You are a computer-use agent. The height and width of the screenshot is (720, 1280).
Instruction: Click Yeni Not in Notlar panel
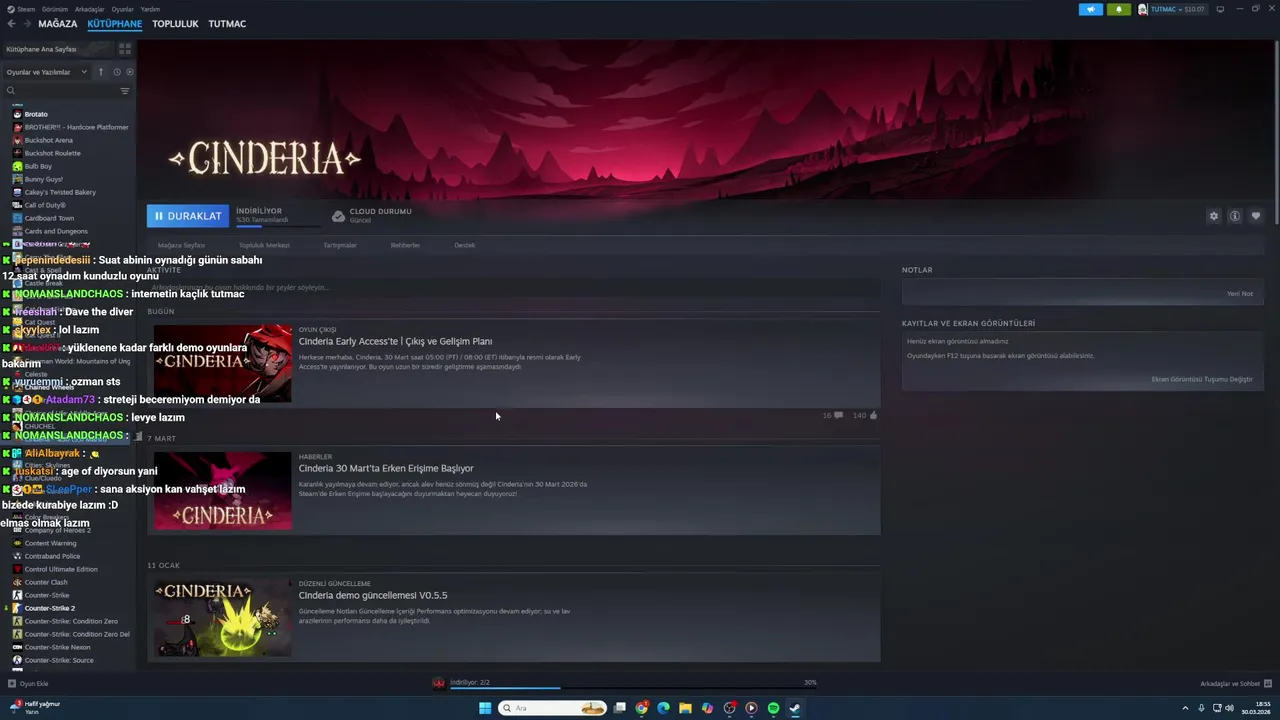[1240, 294]
